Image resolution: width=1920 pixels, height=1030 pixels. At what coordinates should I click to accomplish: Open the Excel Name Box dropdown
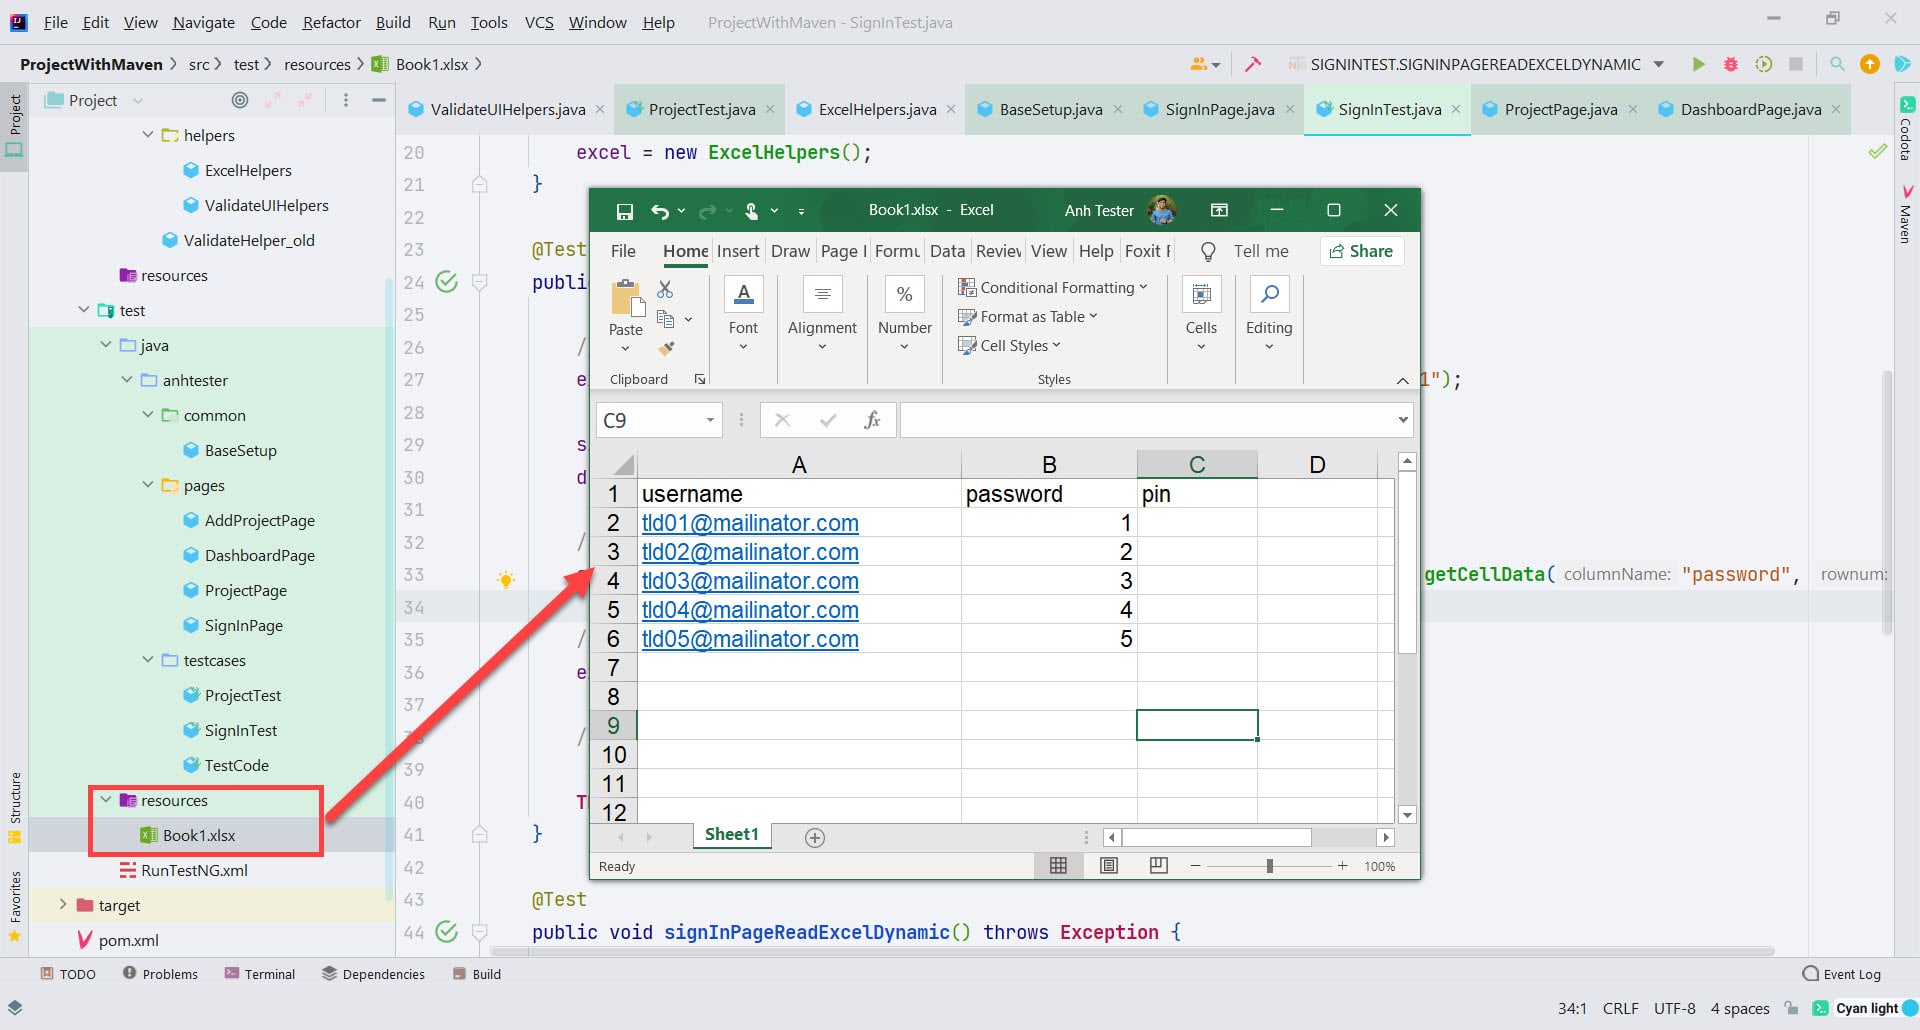click(710, 420)
